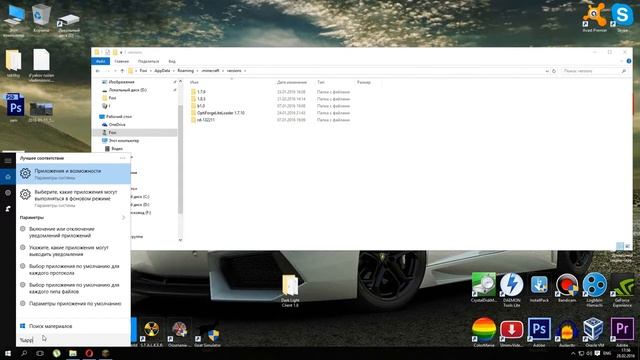Open the S.T.A.L.K.E.R. desktop shortcut
Image resolution: width=640 pixels, height=360 pixels.
(151, 333)
